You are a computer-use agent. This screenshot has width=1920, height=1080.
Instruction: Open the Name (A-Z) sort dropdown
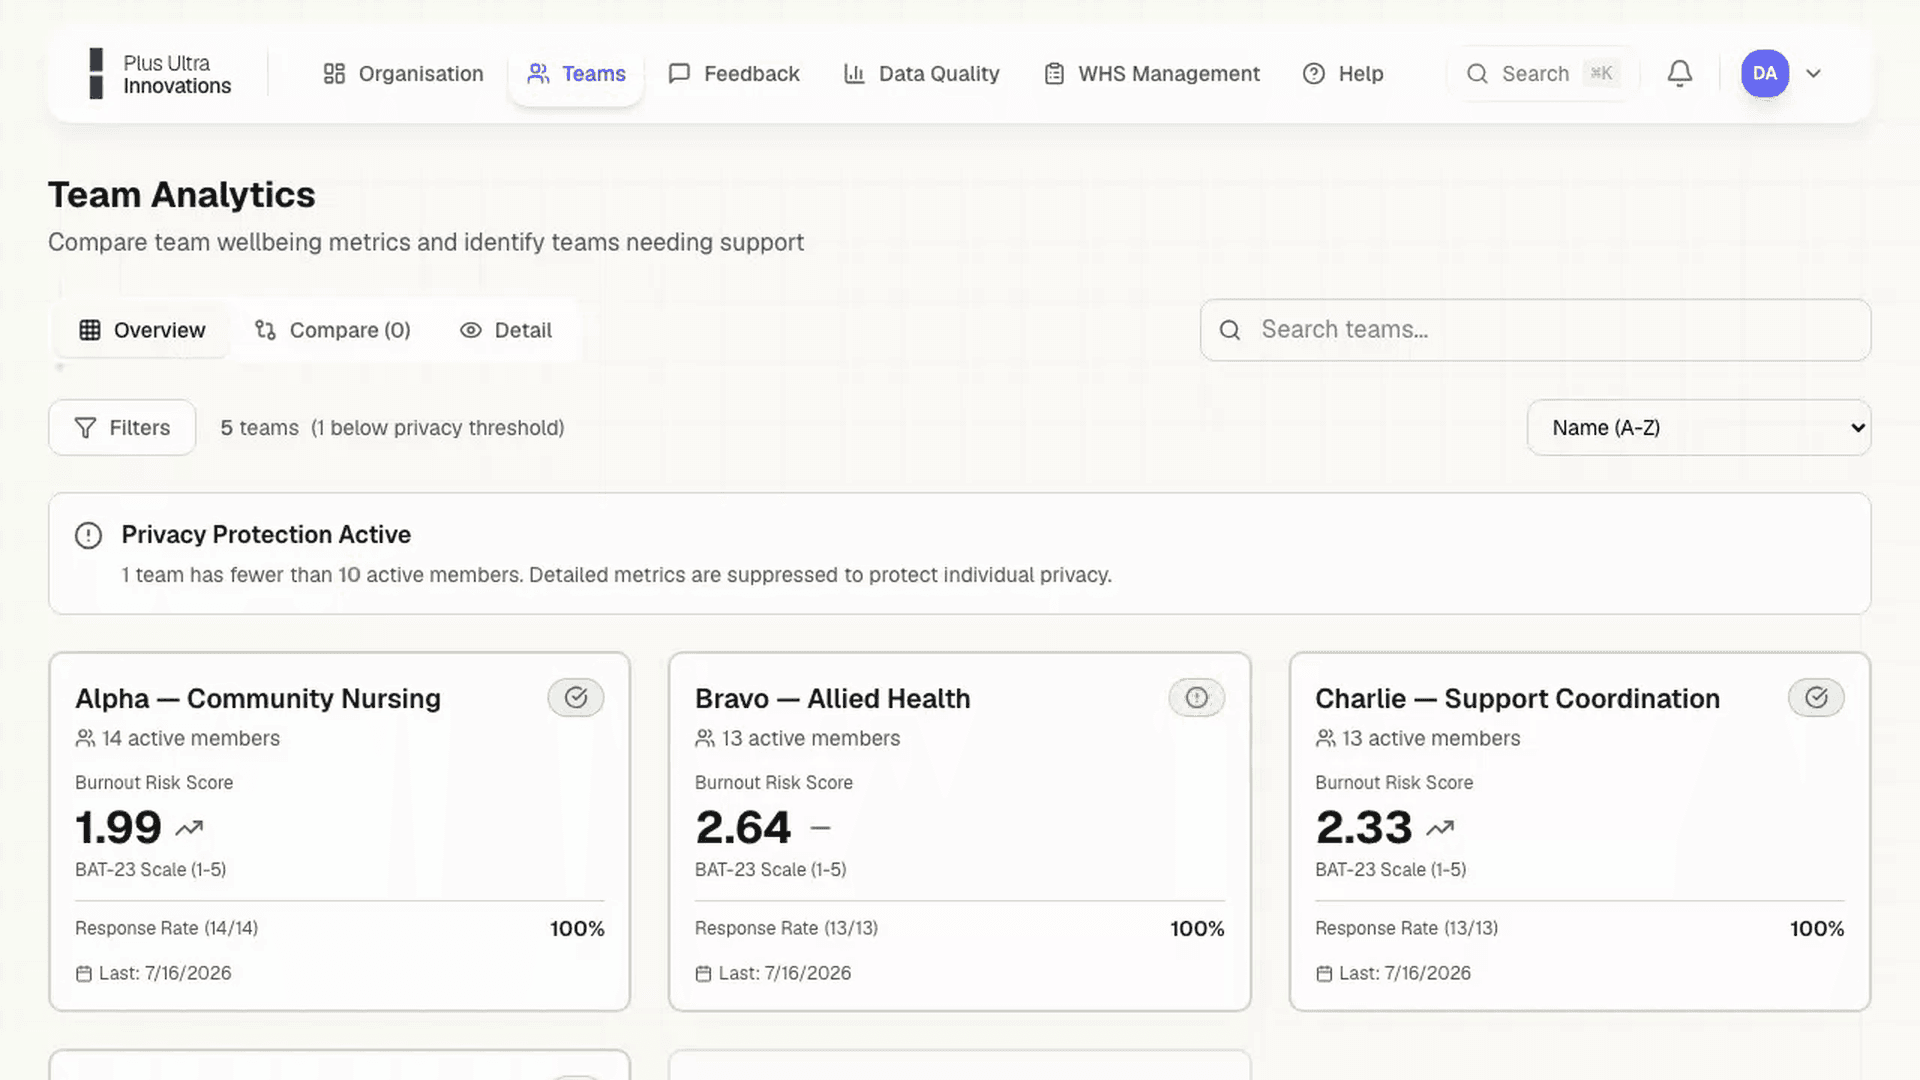(1698, 428)
